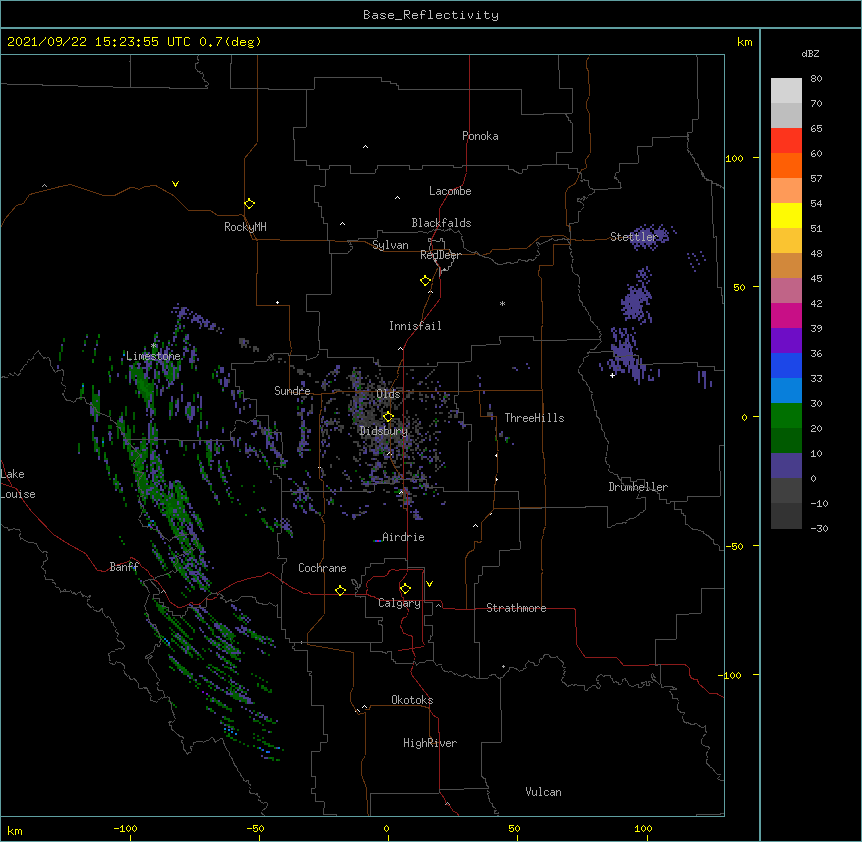
Task: Select the Okotoks label
Action: coord(412,700)
